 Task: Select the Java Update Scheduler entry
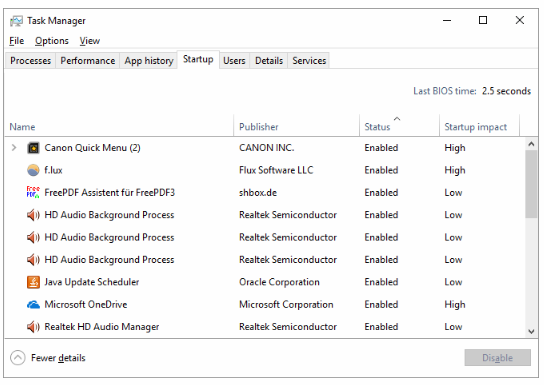coord(92,282)
